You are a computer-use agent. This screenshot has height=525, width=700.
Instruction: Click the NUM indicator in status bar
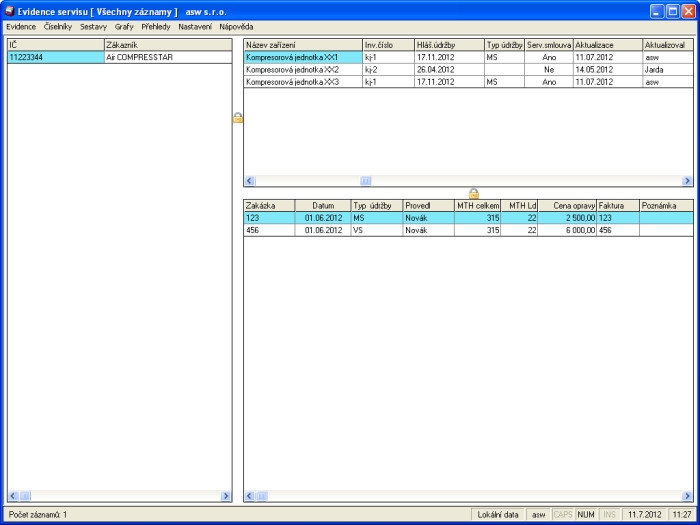[x=586, y=515]
